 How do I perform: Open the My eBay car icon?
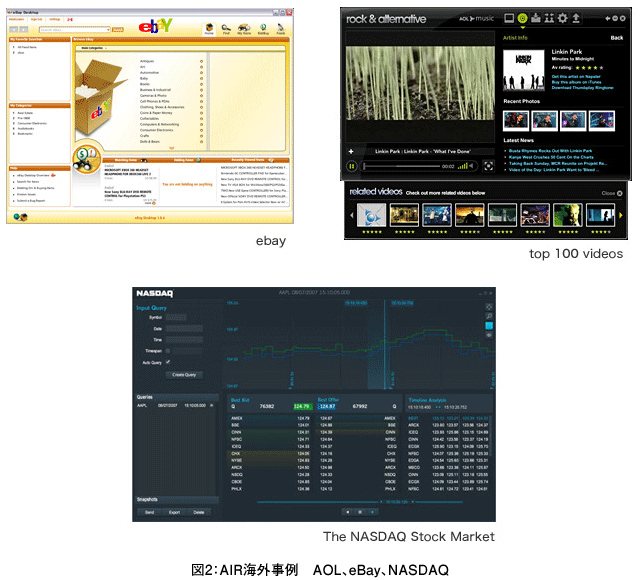[x=244, y=29]
